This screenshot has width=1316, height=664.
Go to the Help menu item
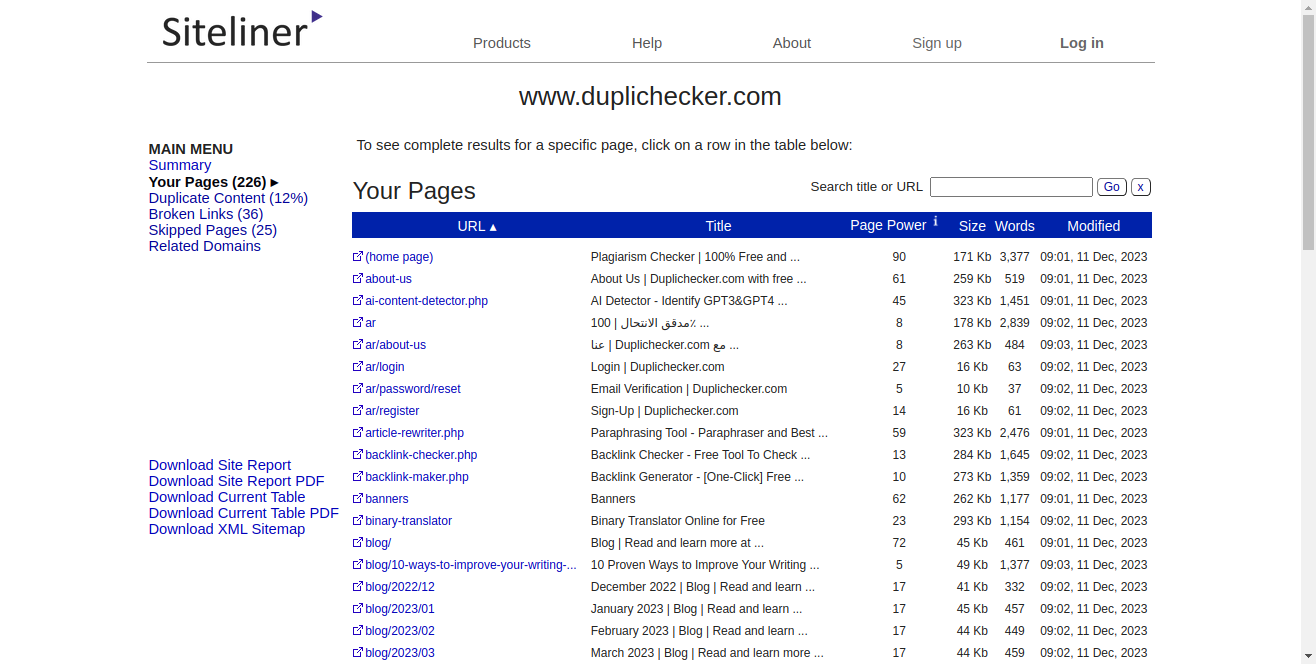647,43
